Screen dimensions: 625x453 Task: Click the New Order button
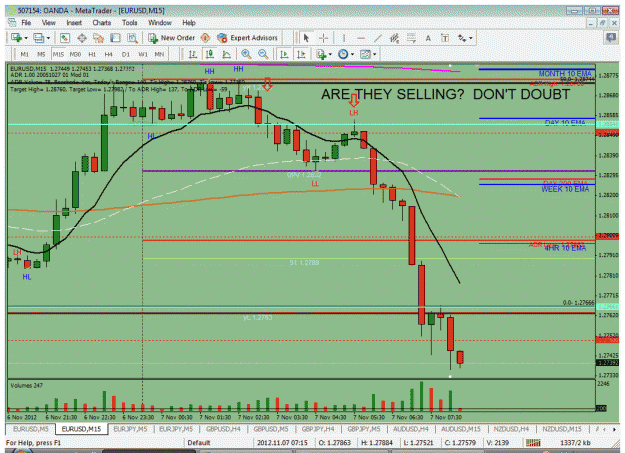pyautogui.click(x=171, y=38)
